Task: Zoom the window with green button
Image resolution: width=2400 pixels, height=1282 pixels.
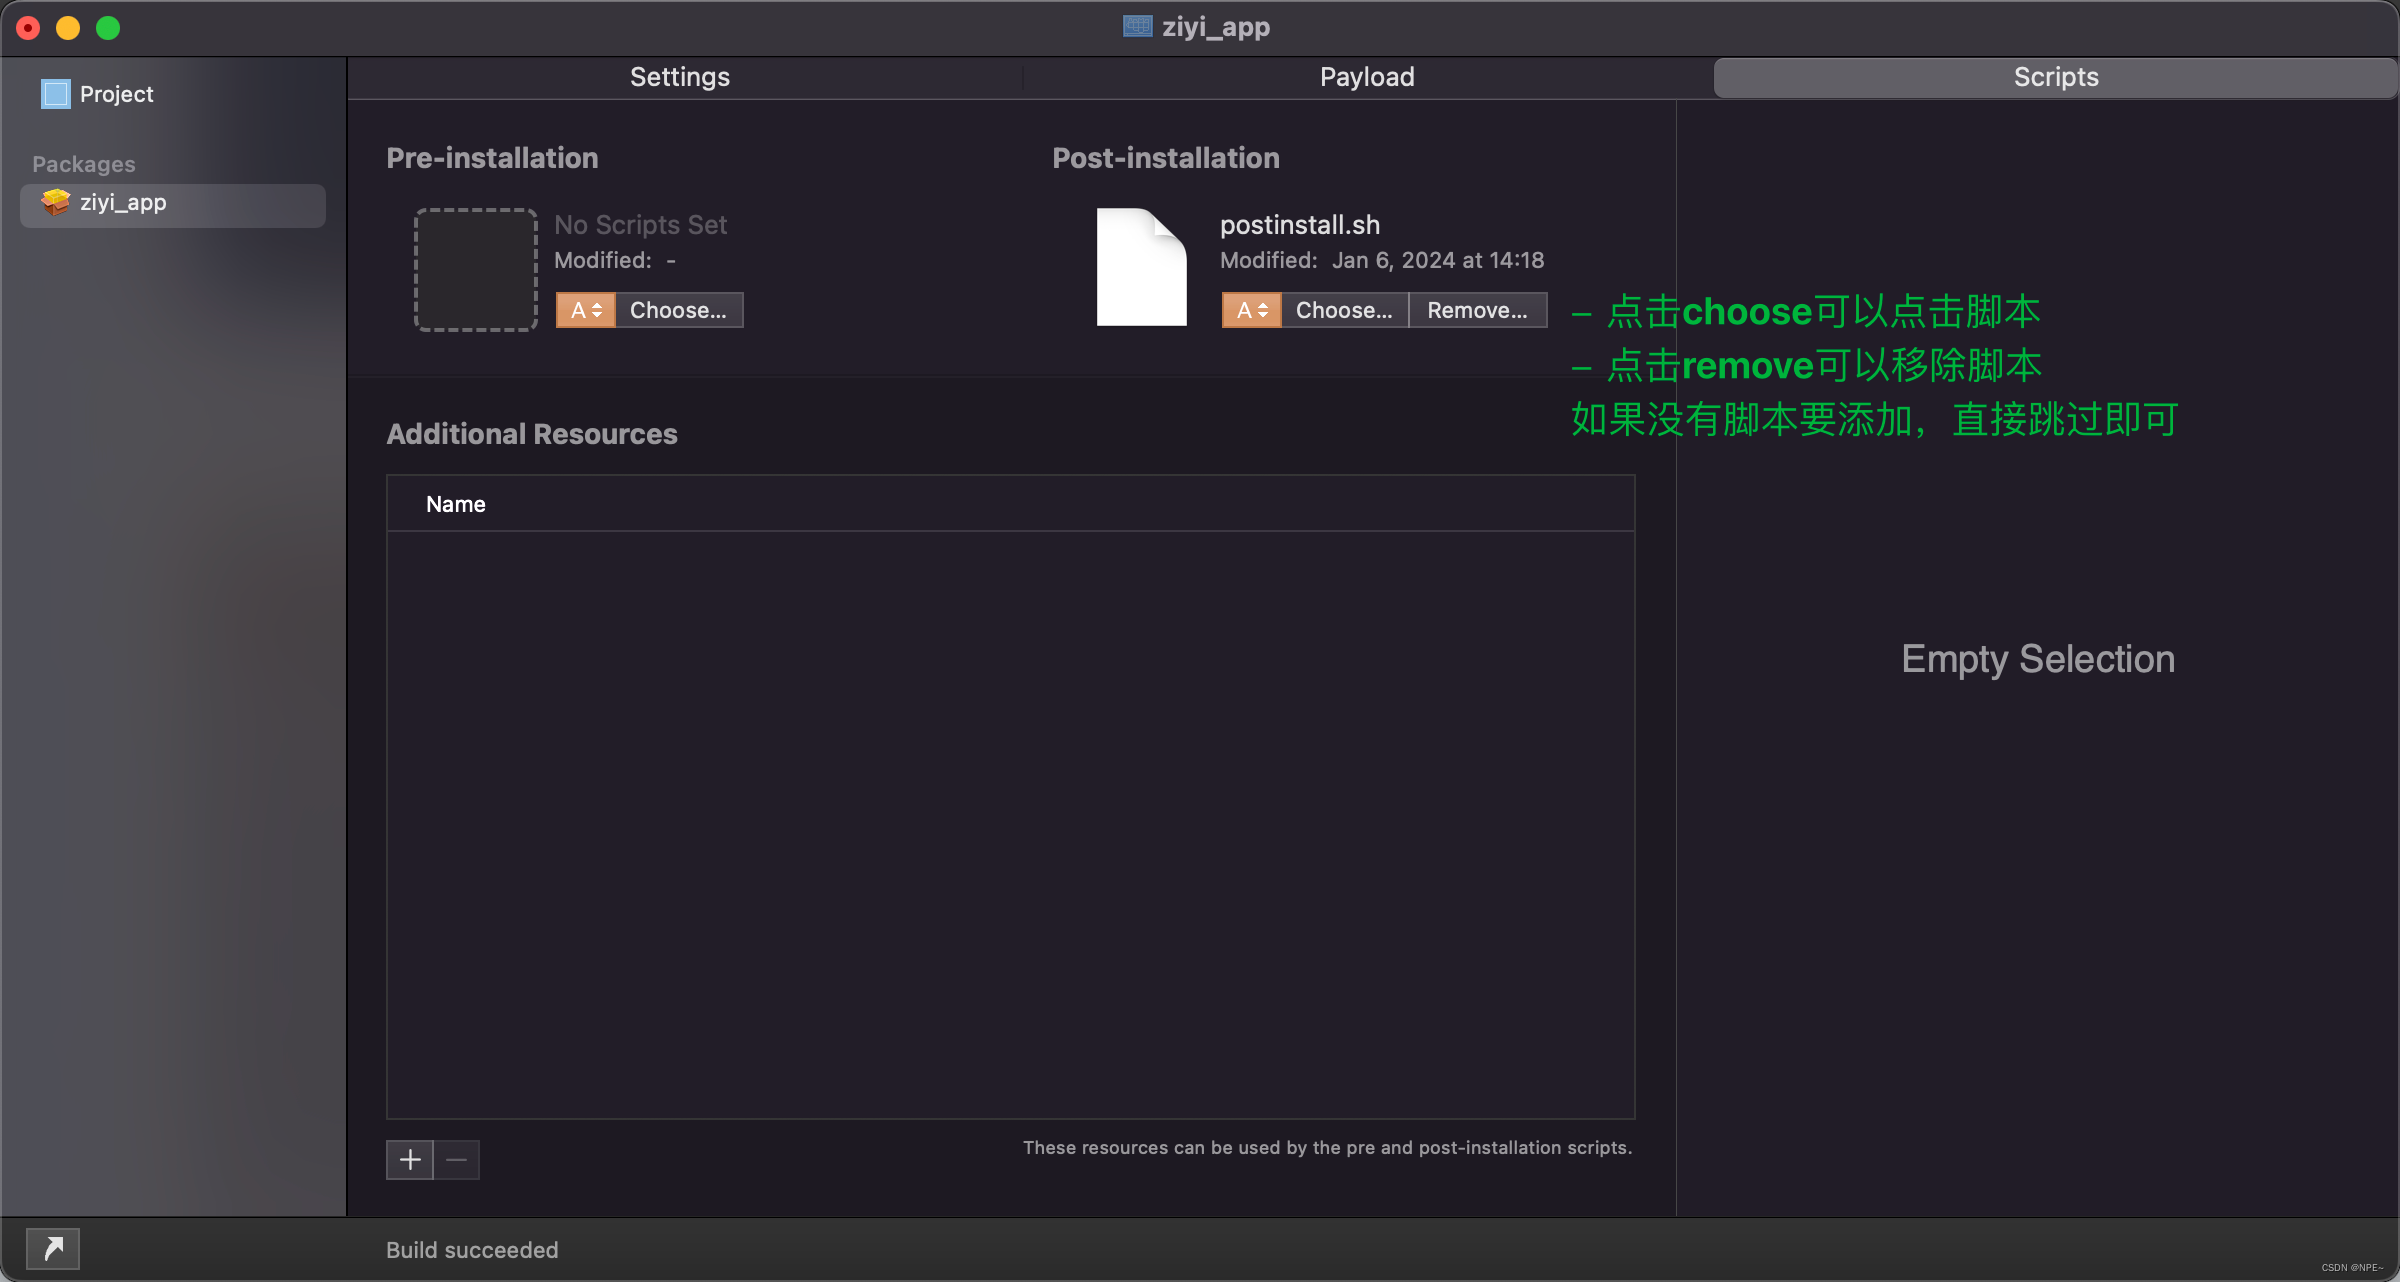Action: coord(108,28)
